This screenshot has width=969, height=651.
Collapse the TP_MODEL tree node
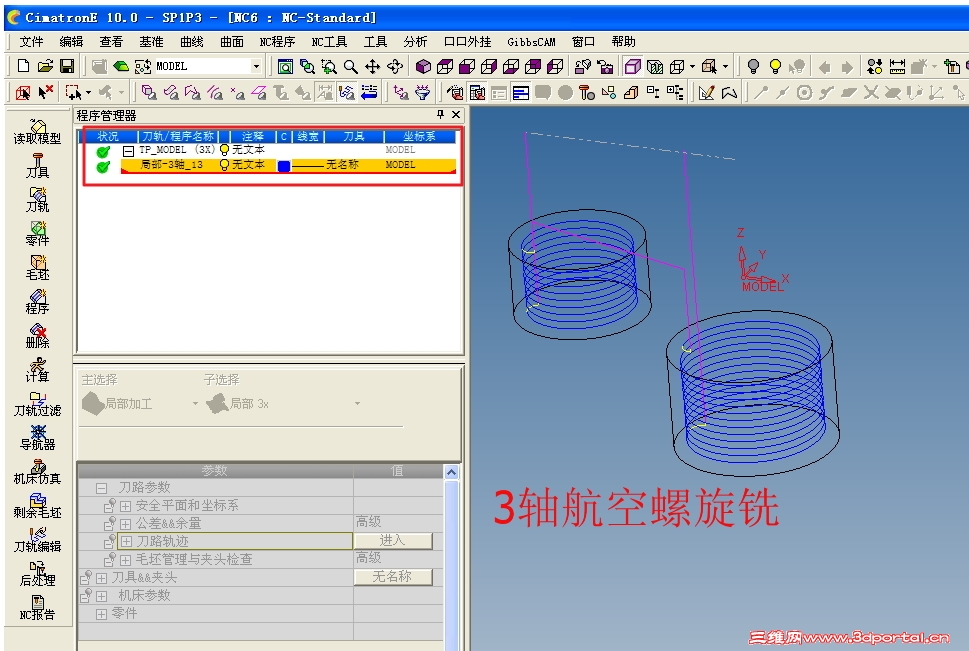(x=129, y=151)
